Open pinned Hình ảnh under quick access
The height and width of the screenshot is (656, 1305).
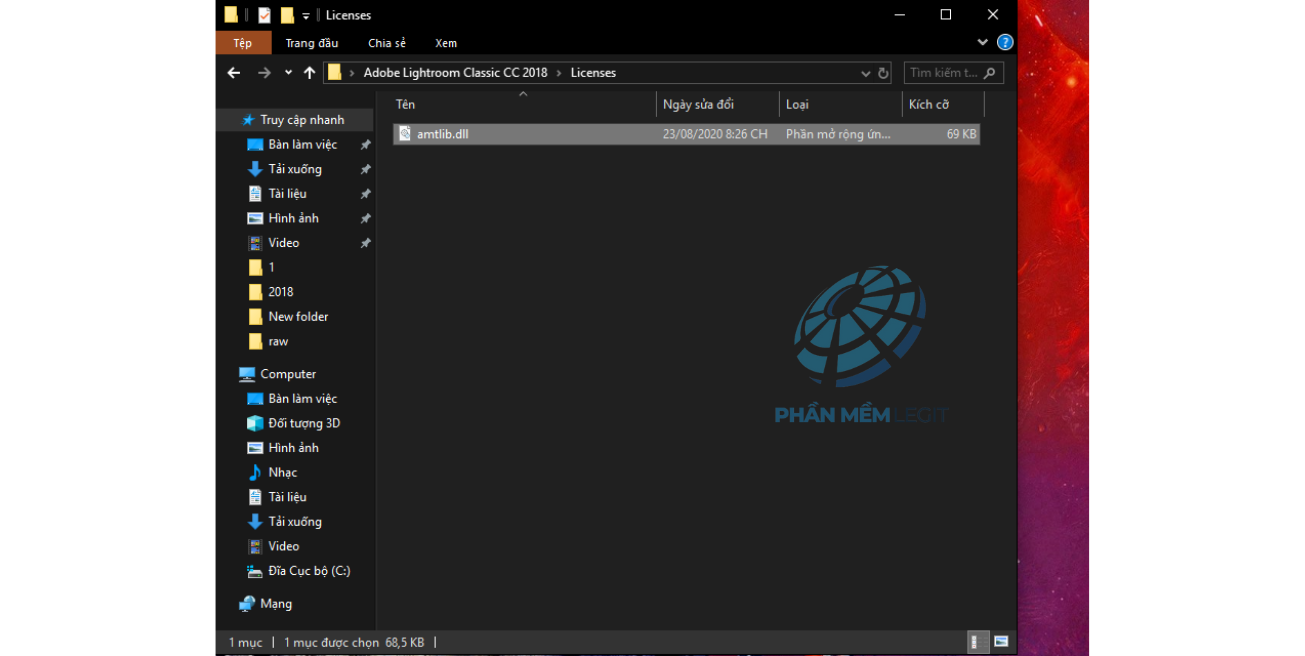(x=293, y=218)
